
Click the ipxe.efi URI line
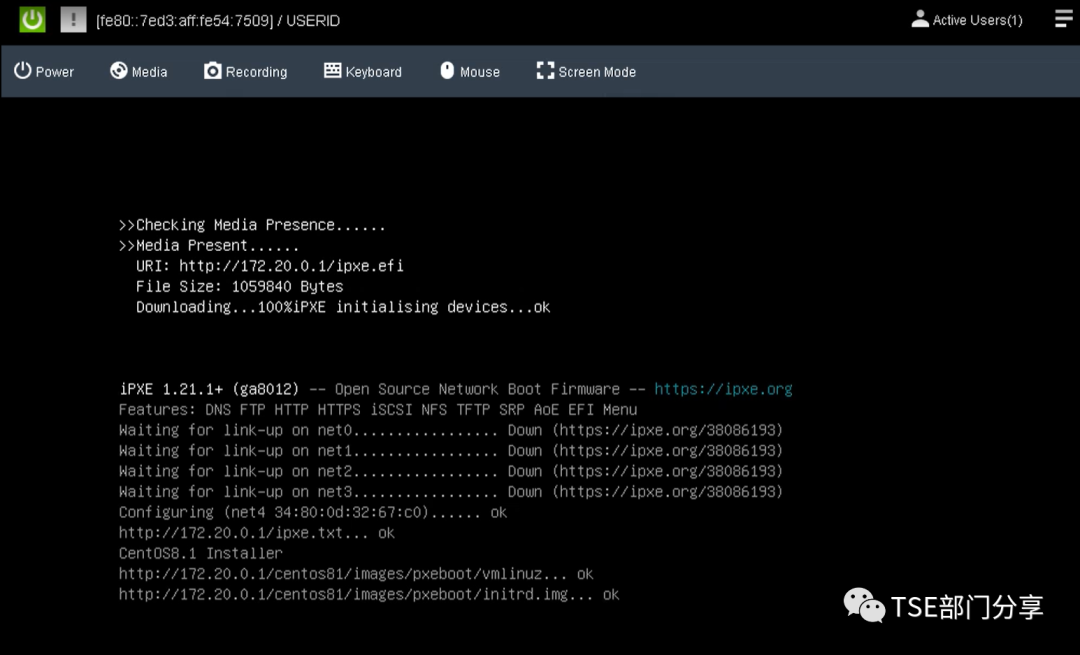(270, 266)
